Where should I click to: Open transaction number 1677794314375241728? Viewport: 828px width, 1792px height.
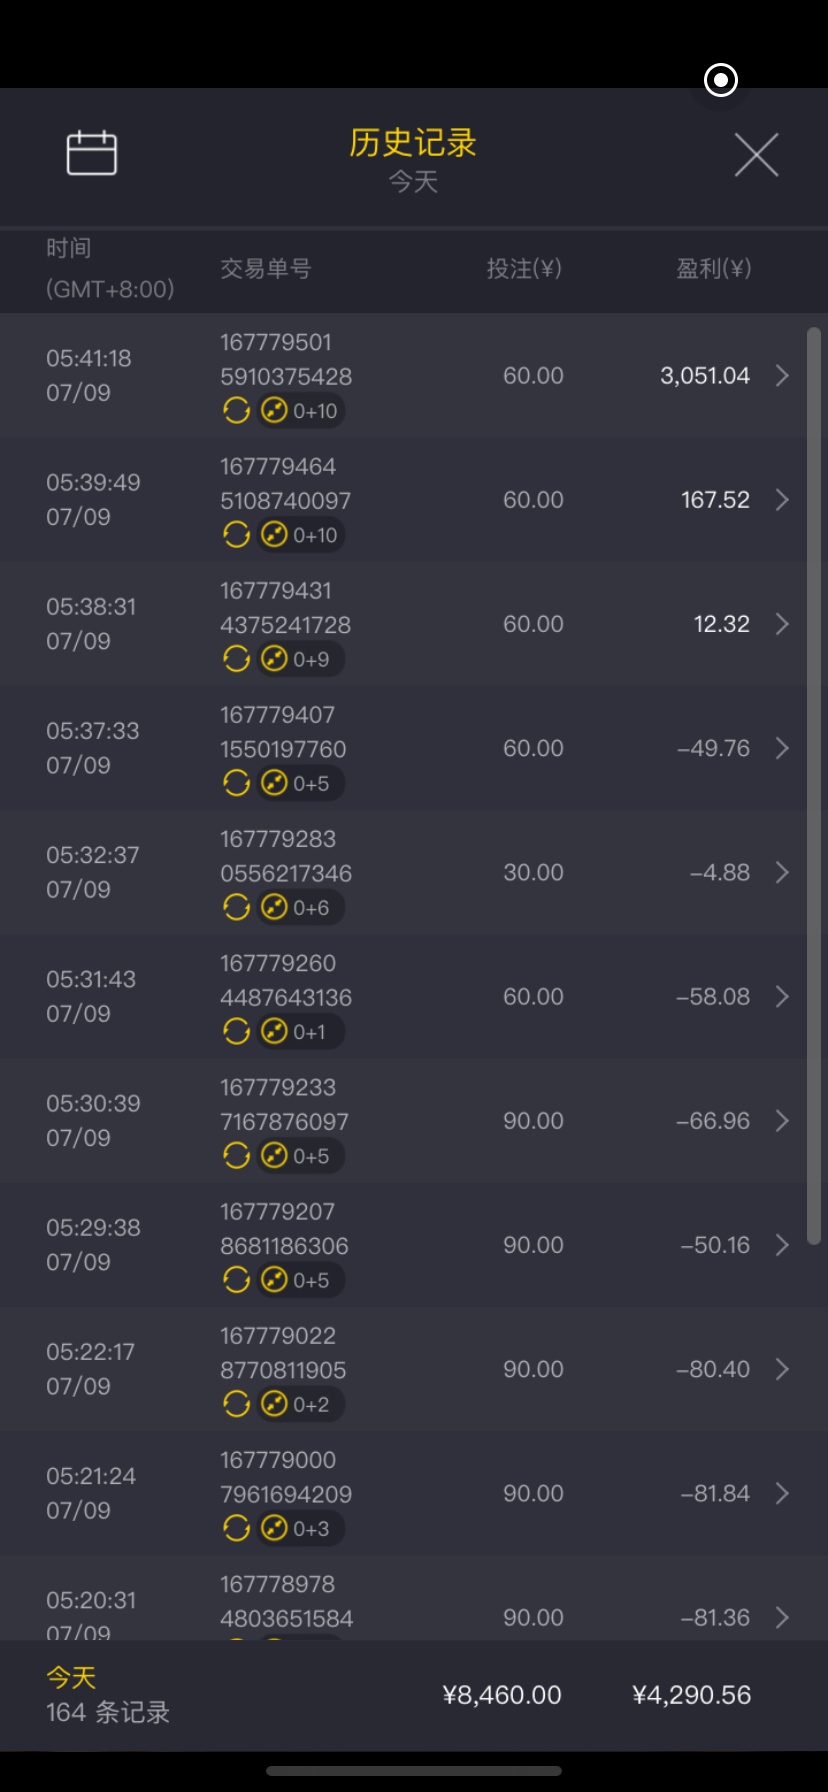tap(285, 608)
